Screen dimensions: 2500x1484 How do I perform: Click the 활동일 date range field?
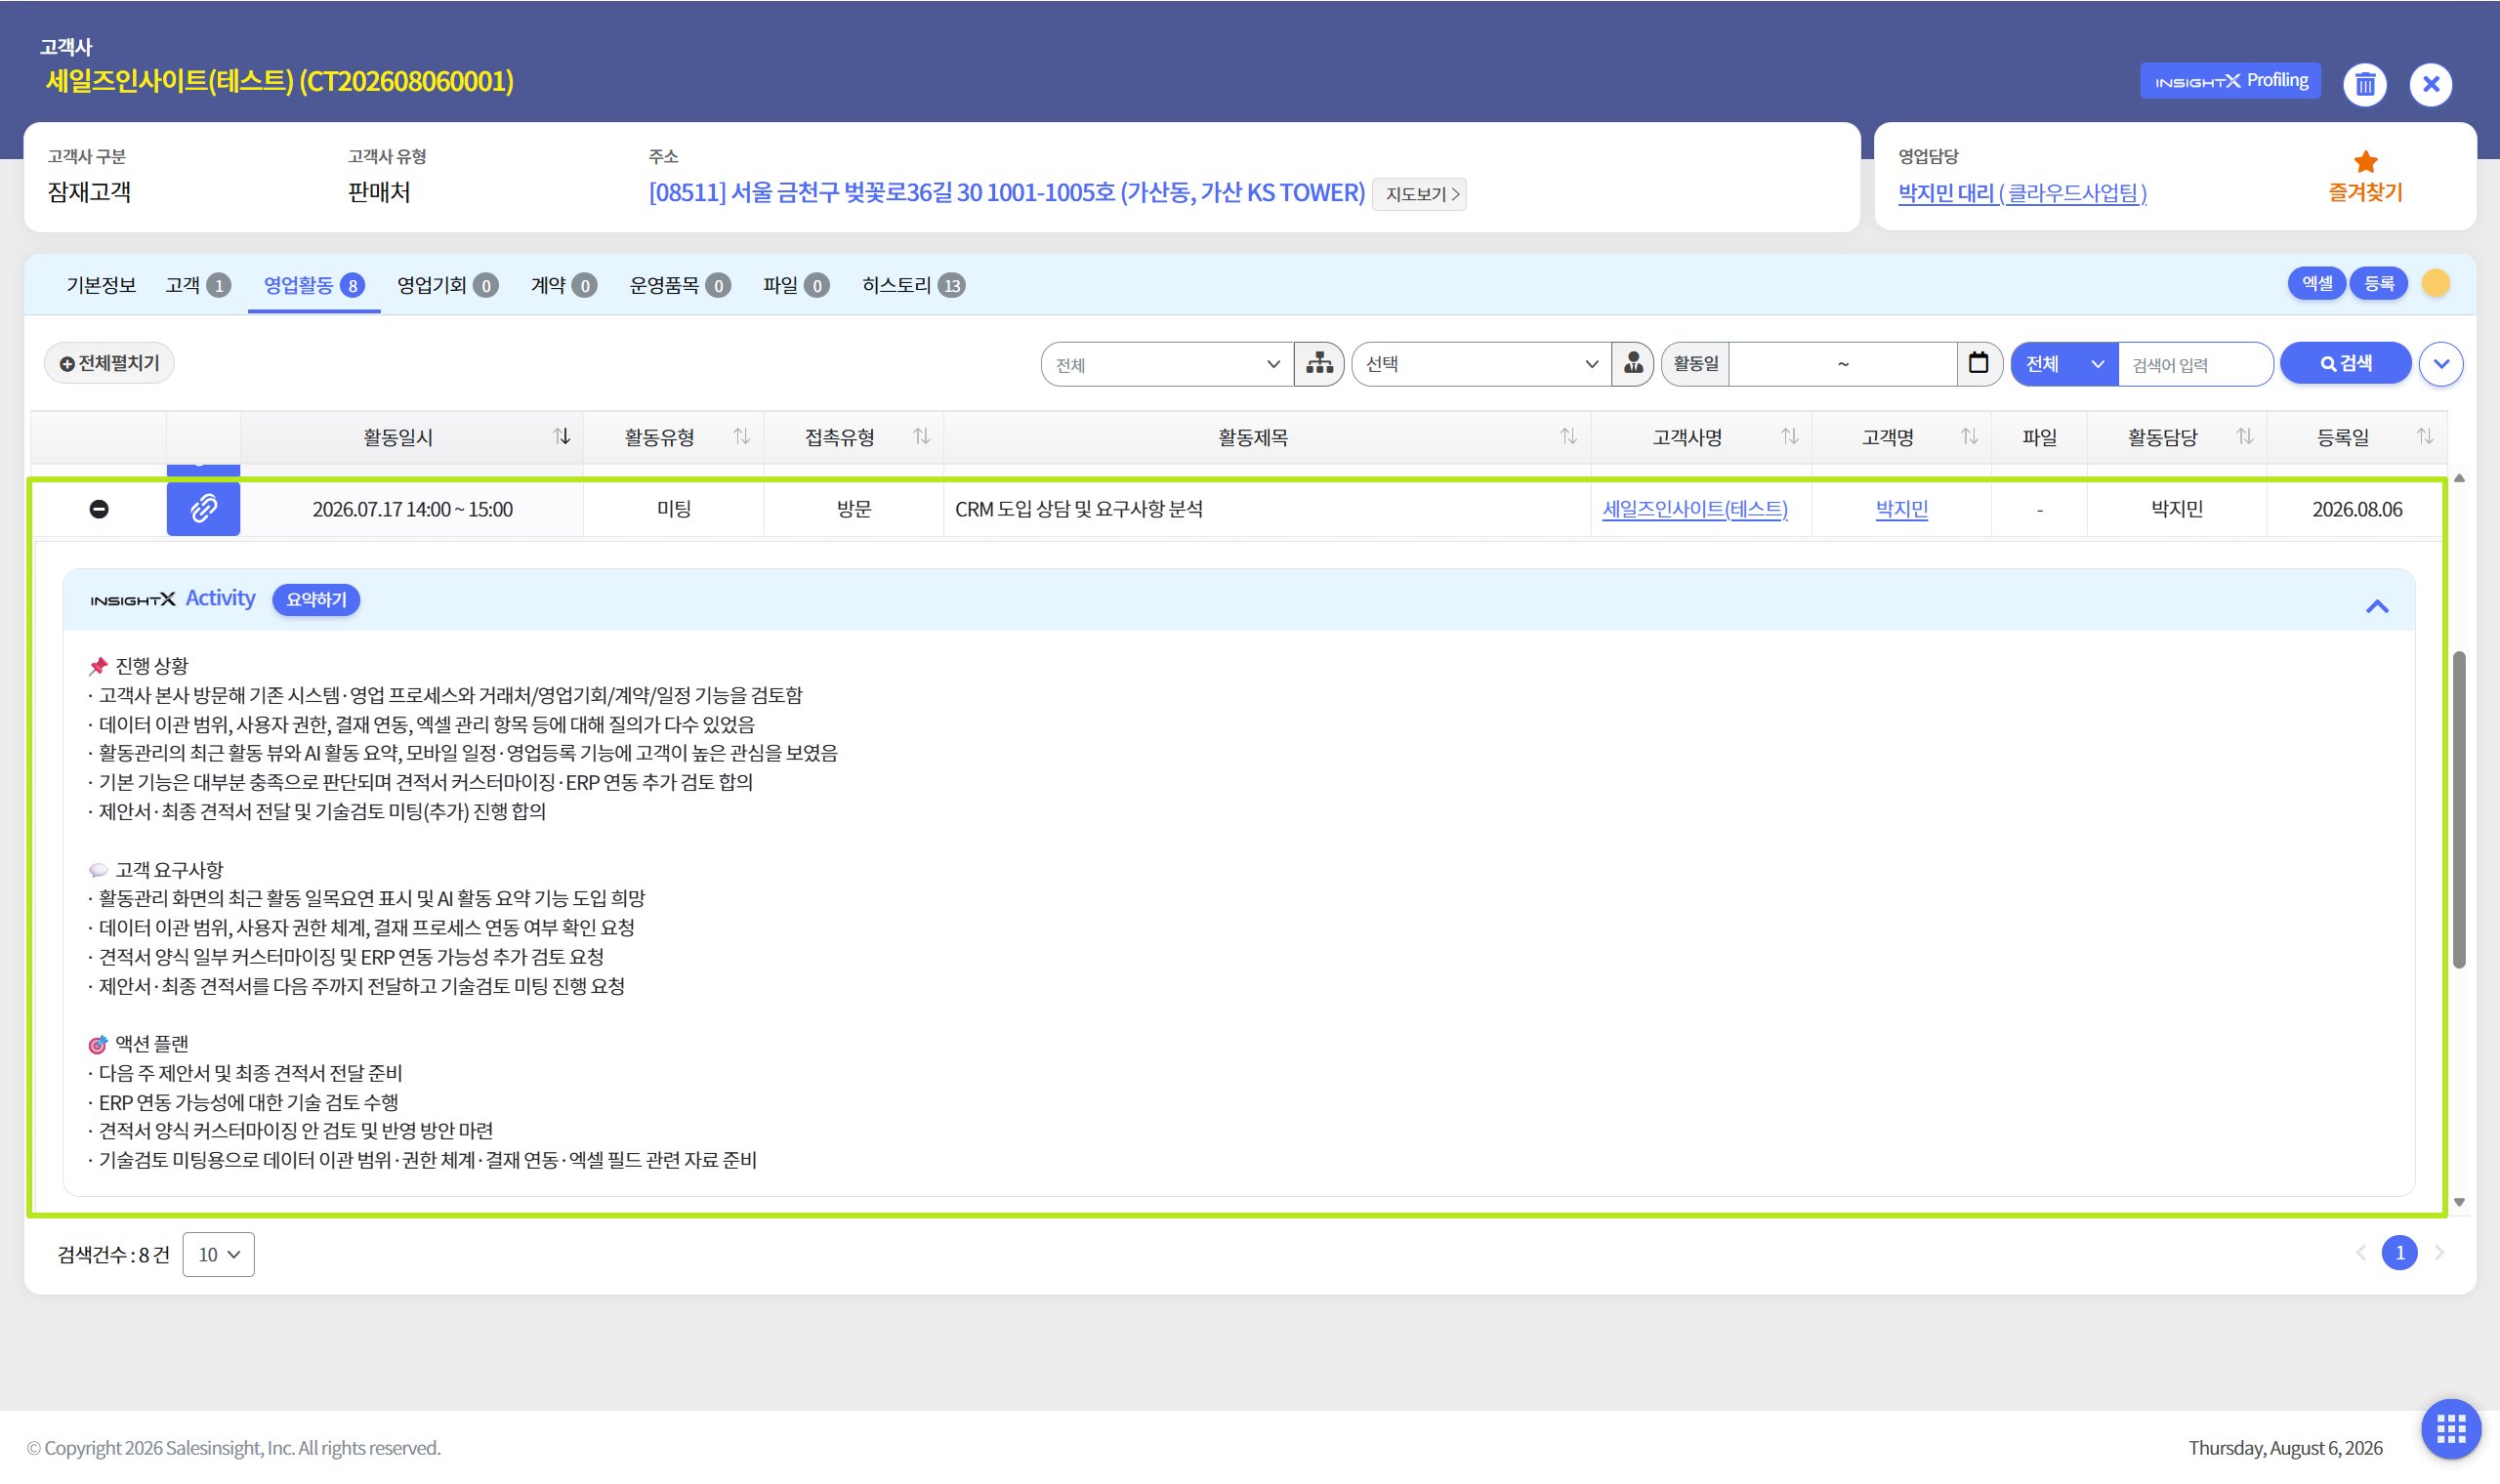point(1842,365)
